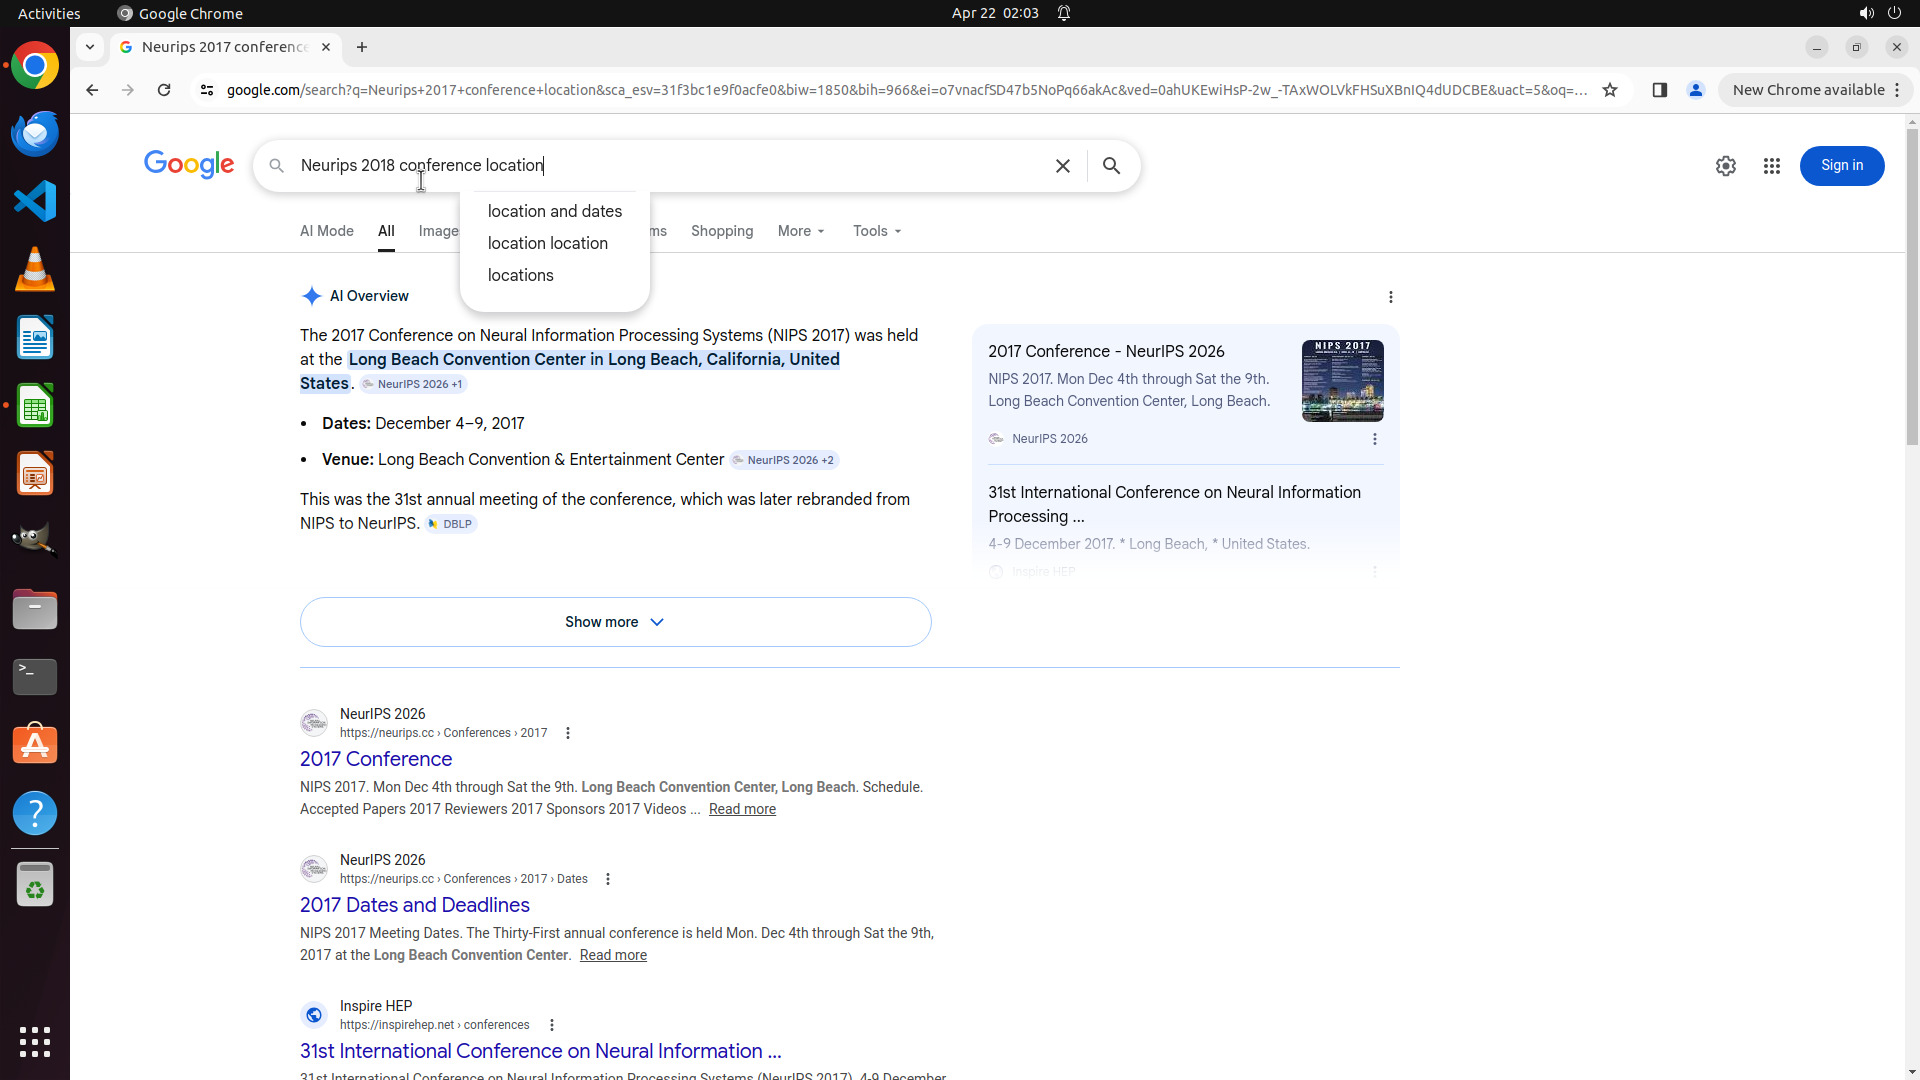Open Google apps grid icon
Viewport: 1920px width, 1080px height.
[x=1771, y=166]
